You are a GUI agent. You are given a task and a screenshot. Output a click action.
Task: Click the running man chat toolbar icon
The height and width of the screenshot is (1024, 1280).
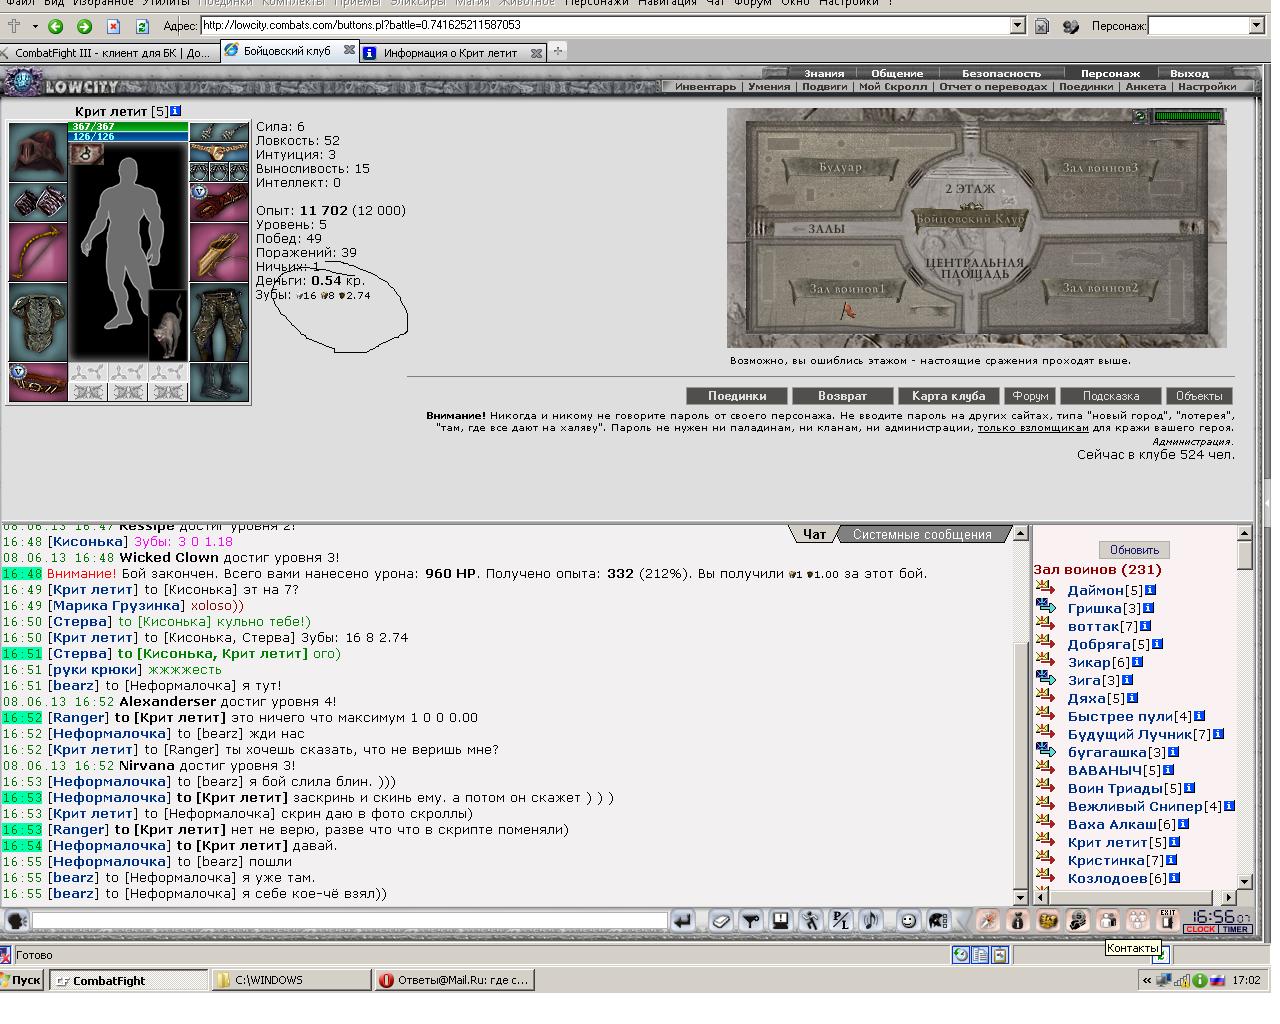click(810, 921)
